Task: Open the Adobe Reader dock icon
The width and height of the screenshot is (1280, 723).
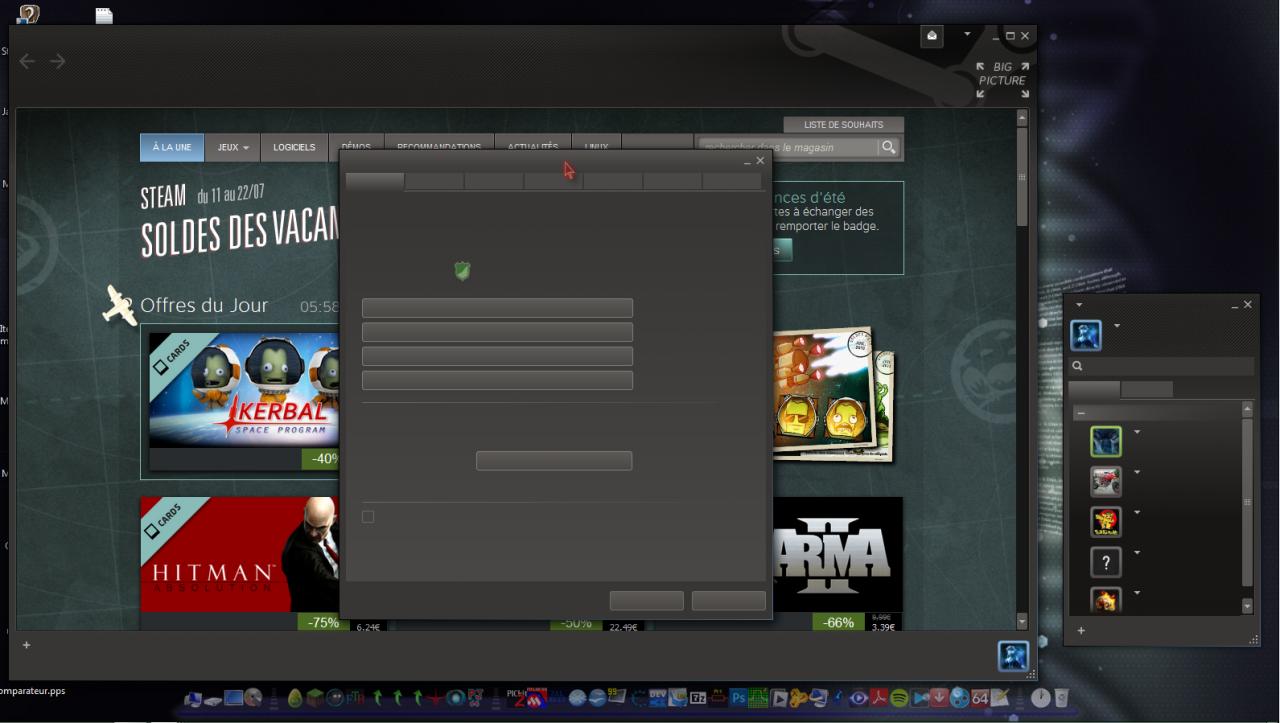Action: pos(879,698)
